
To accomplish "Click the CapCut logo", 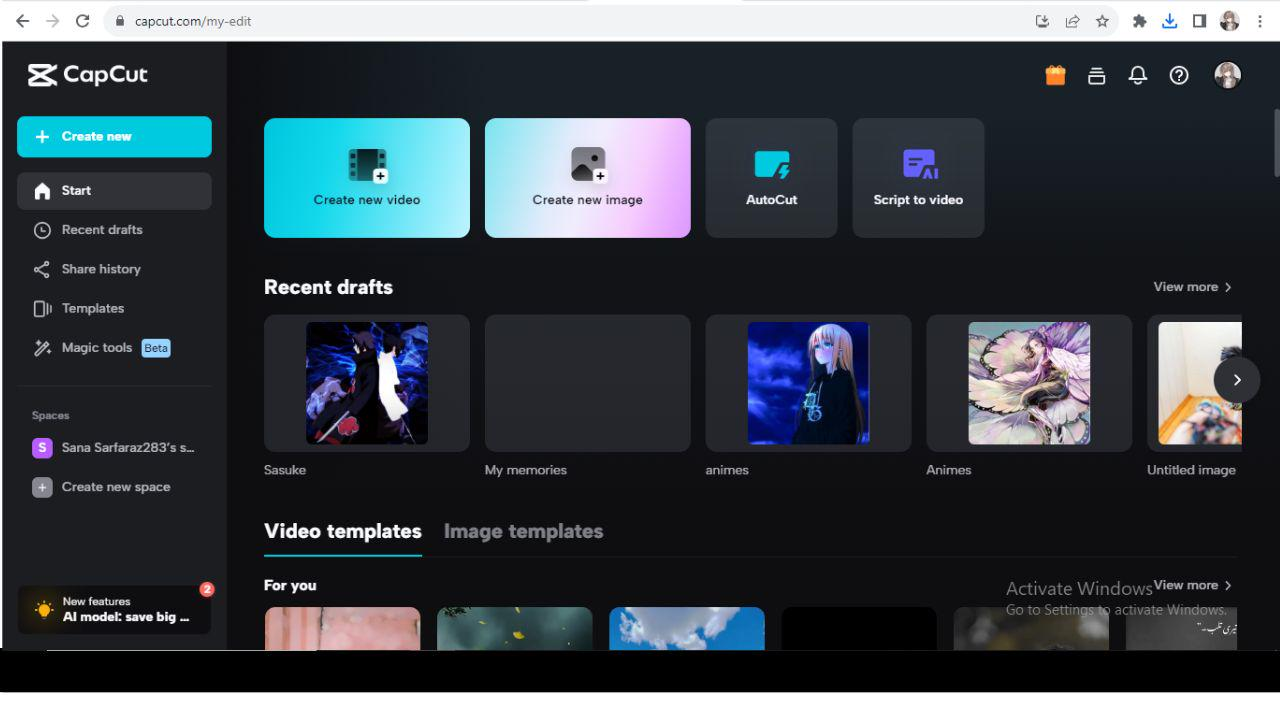I will point(88,75).
